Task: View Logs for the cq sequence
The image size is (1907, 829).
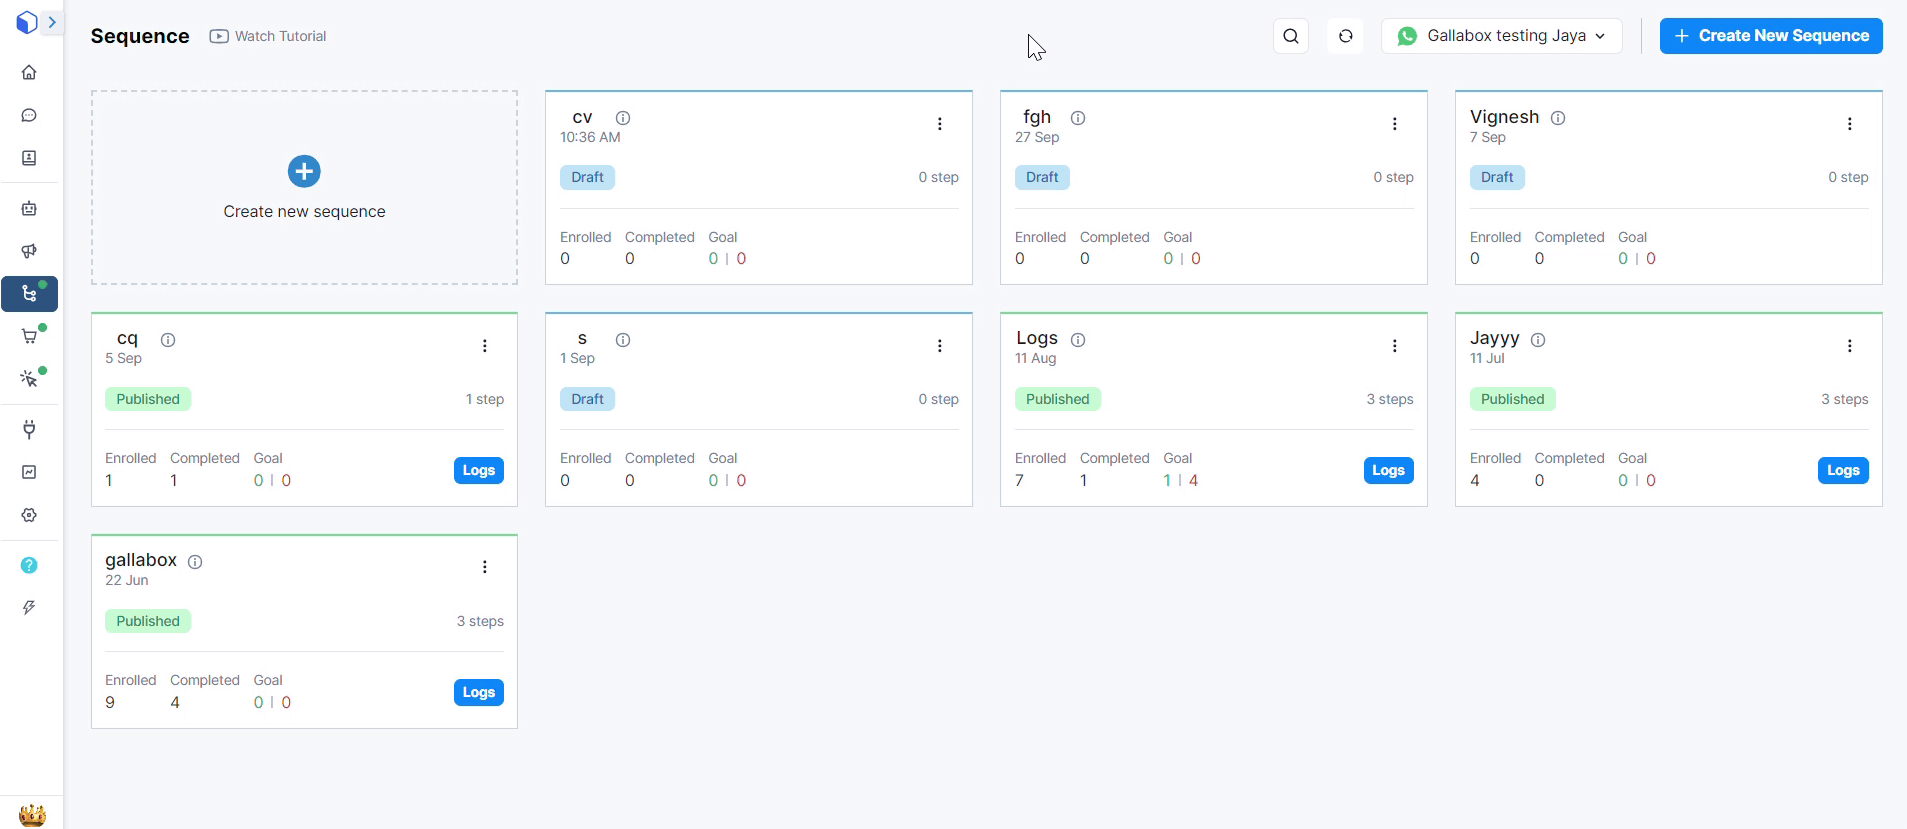Action: point(478,471)
